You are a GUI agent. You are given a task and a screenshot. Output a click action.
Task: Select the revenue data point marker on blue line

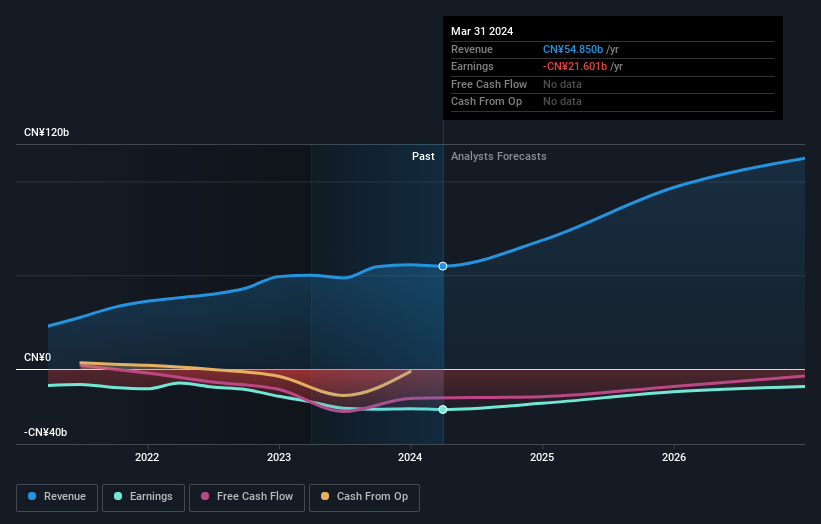click(443, 266)
